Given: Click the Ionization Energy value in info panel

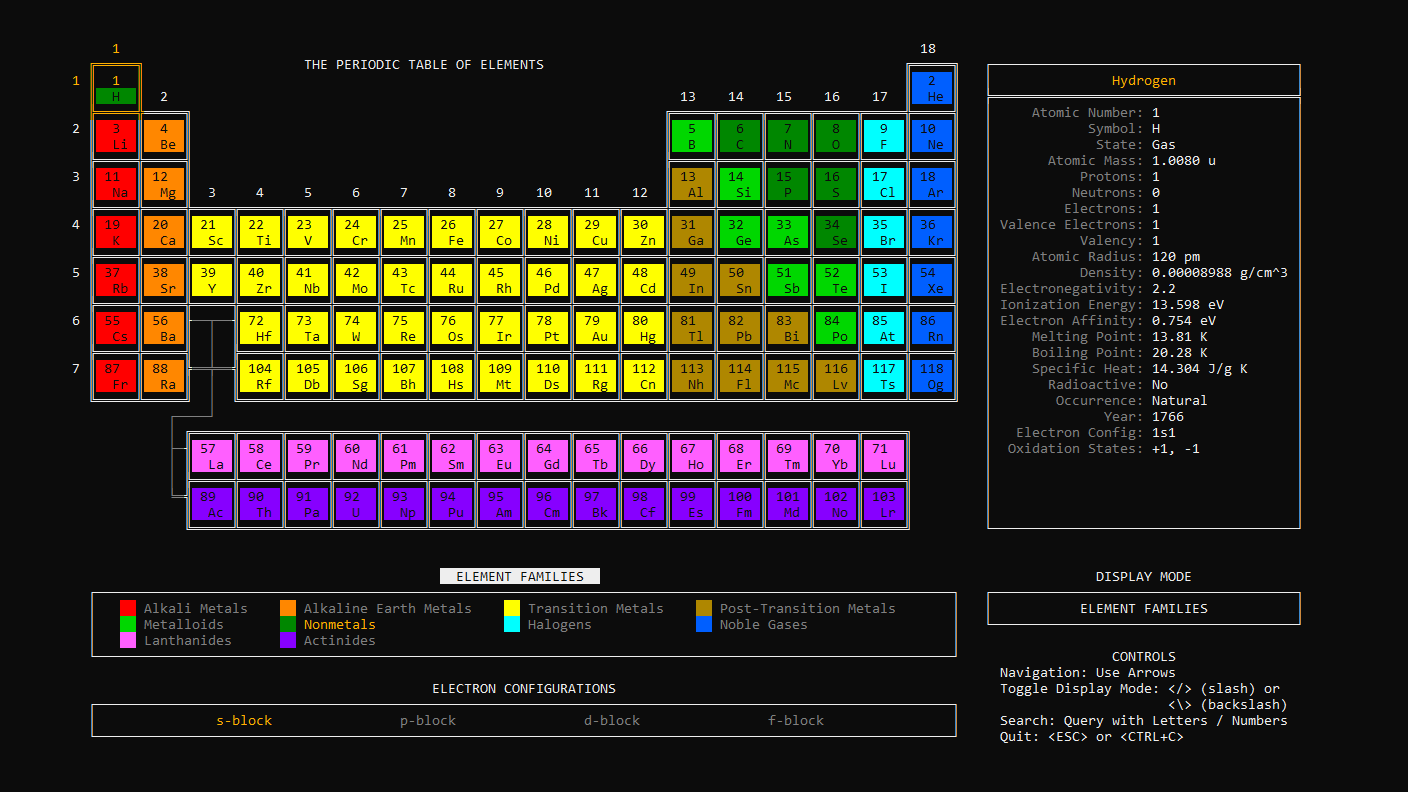Looking at the screenshot, I should point(1190,304).
